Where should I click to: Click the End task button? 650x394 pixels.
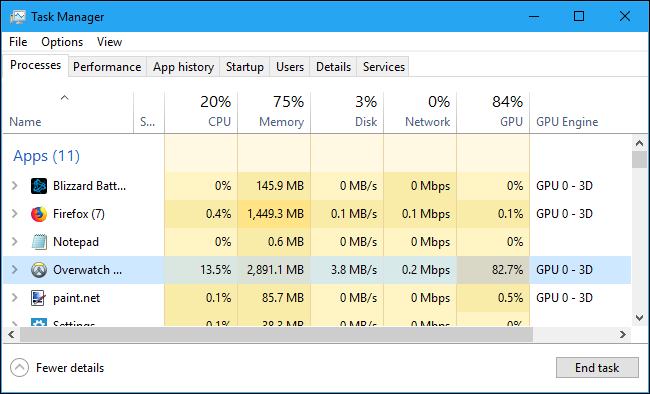click(x=597, y=367)
